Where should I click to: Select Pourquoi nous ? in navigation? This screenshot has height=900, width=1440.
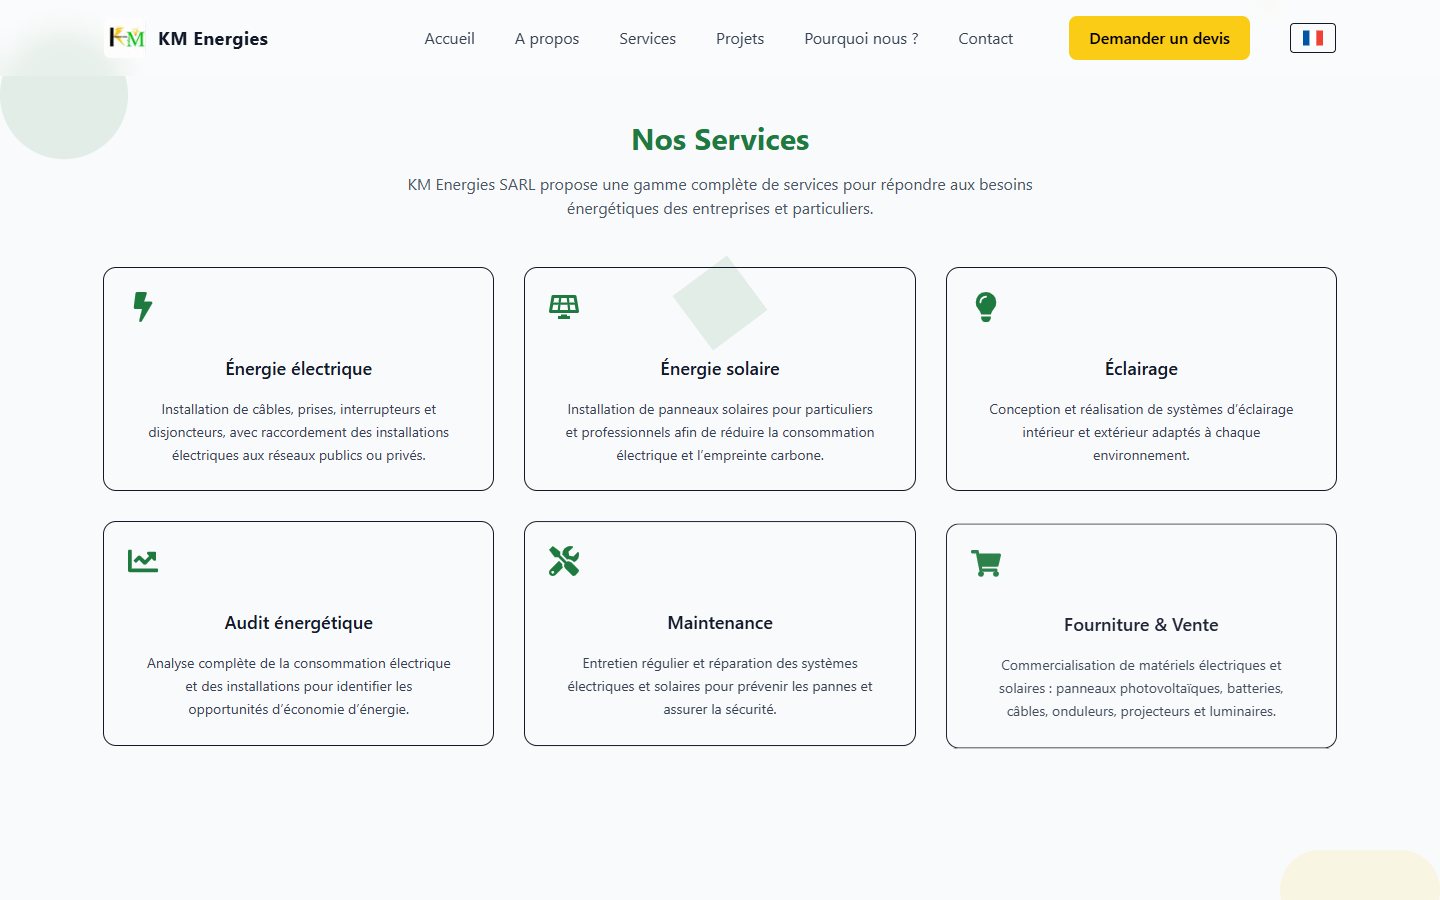(x=861, y=38)
